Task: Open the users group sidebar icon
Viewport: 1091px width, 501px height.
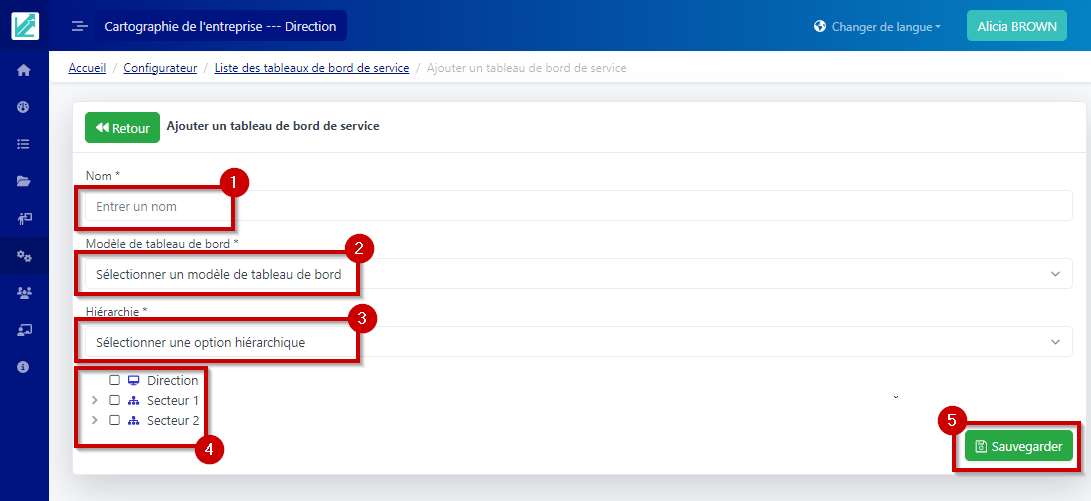Action: point(24,293)
